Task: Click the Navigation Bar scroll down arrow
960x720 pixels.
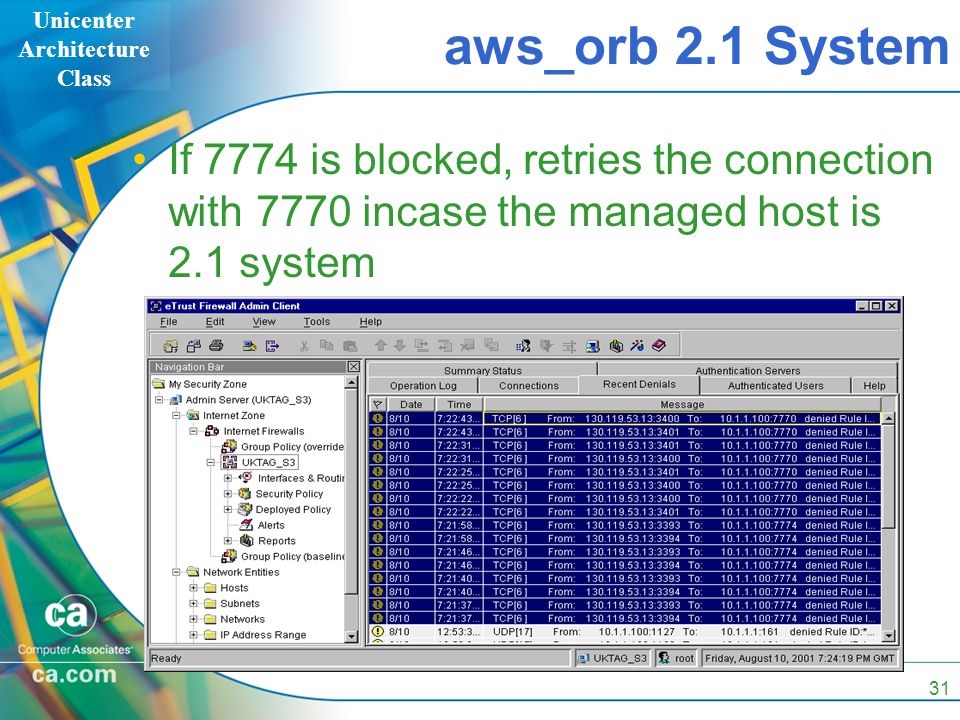Action: (x=351, y=636)
